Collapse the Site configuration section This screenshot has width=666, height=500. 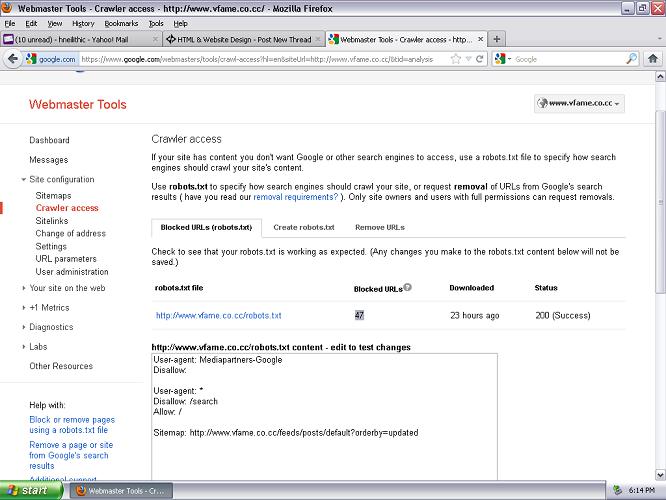(x=24, y=179)
